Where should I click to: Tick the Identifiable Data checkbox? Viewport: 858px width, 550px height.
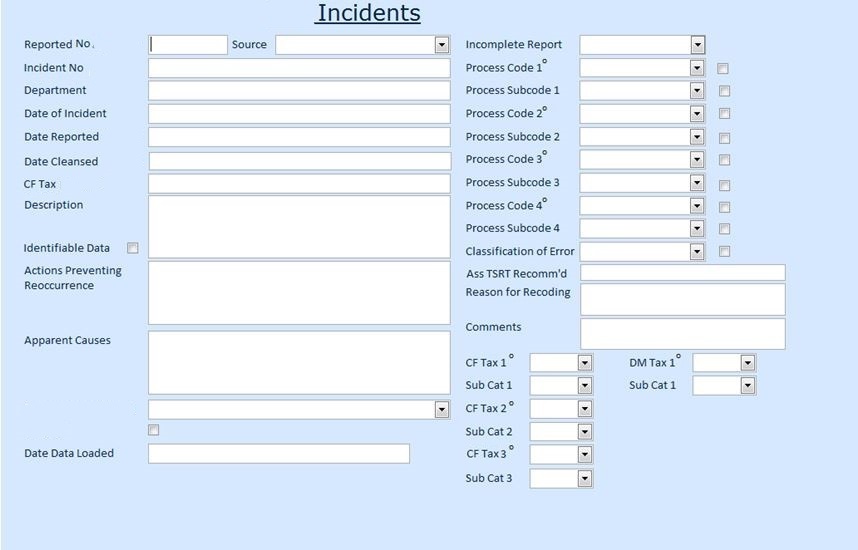click(133, 248)
